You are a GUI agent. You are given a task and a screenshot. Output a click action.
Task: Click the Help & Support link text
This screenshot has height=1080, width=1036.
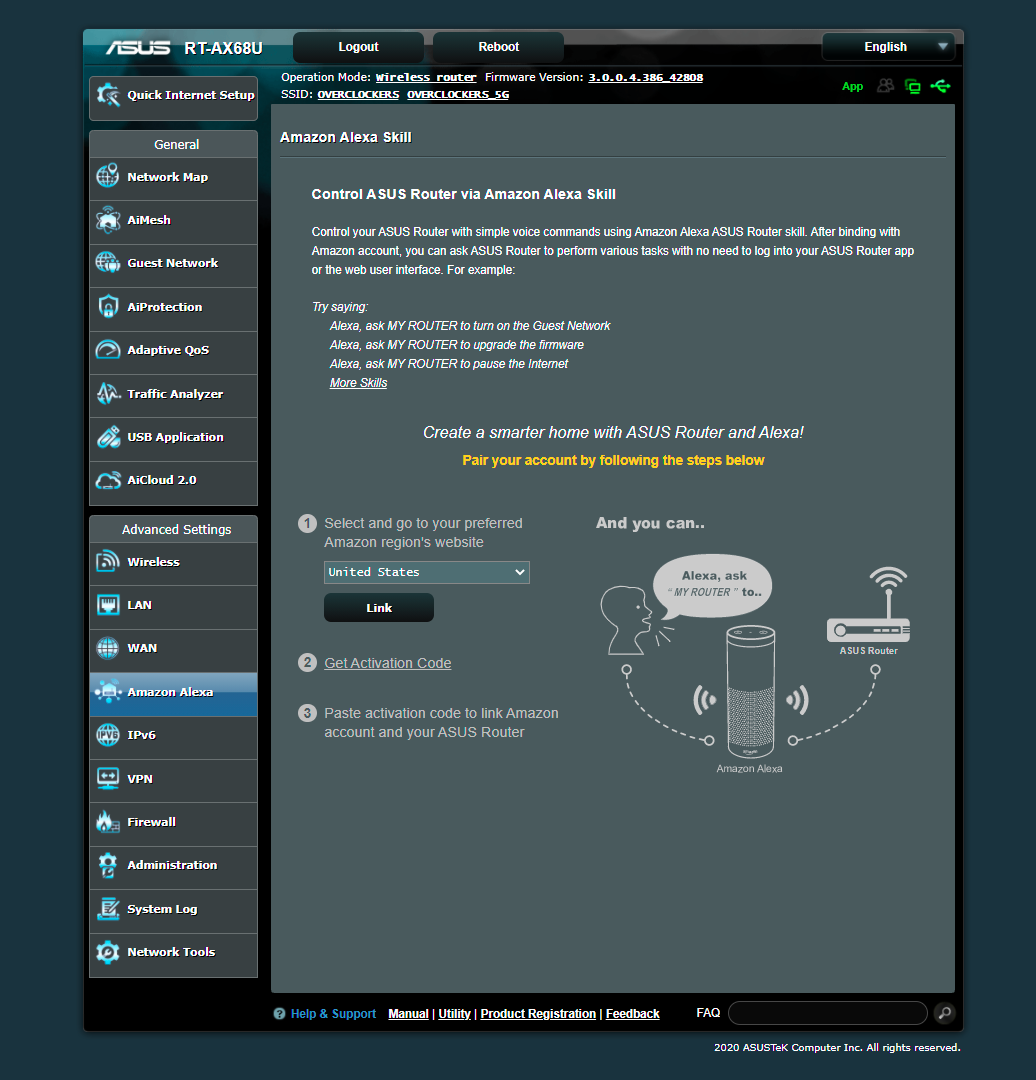tap(333, 1014)
